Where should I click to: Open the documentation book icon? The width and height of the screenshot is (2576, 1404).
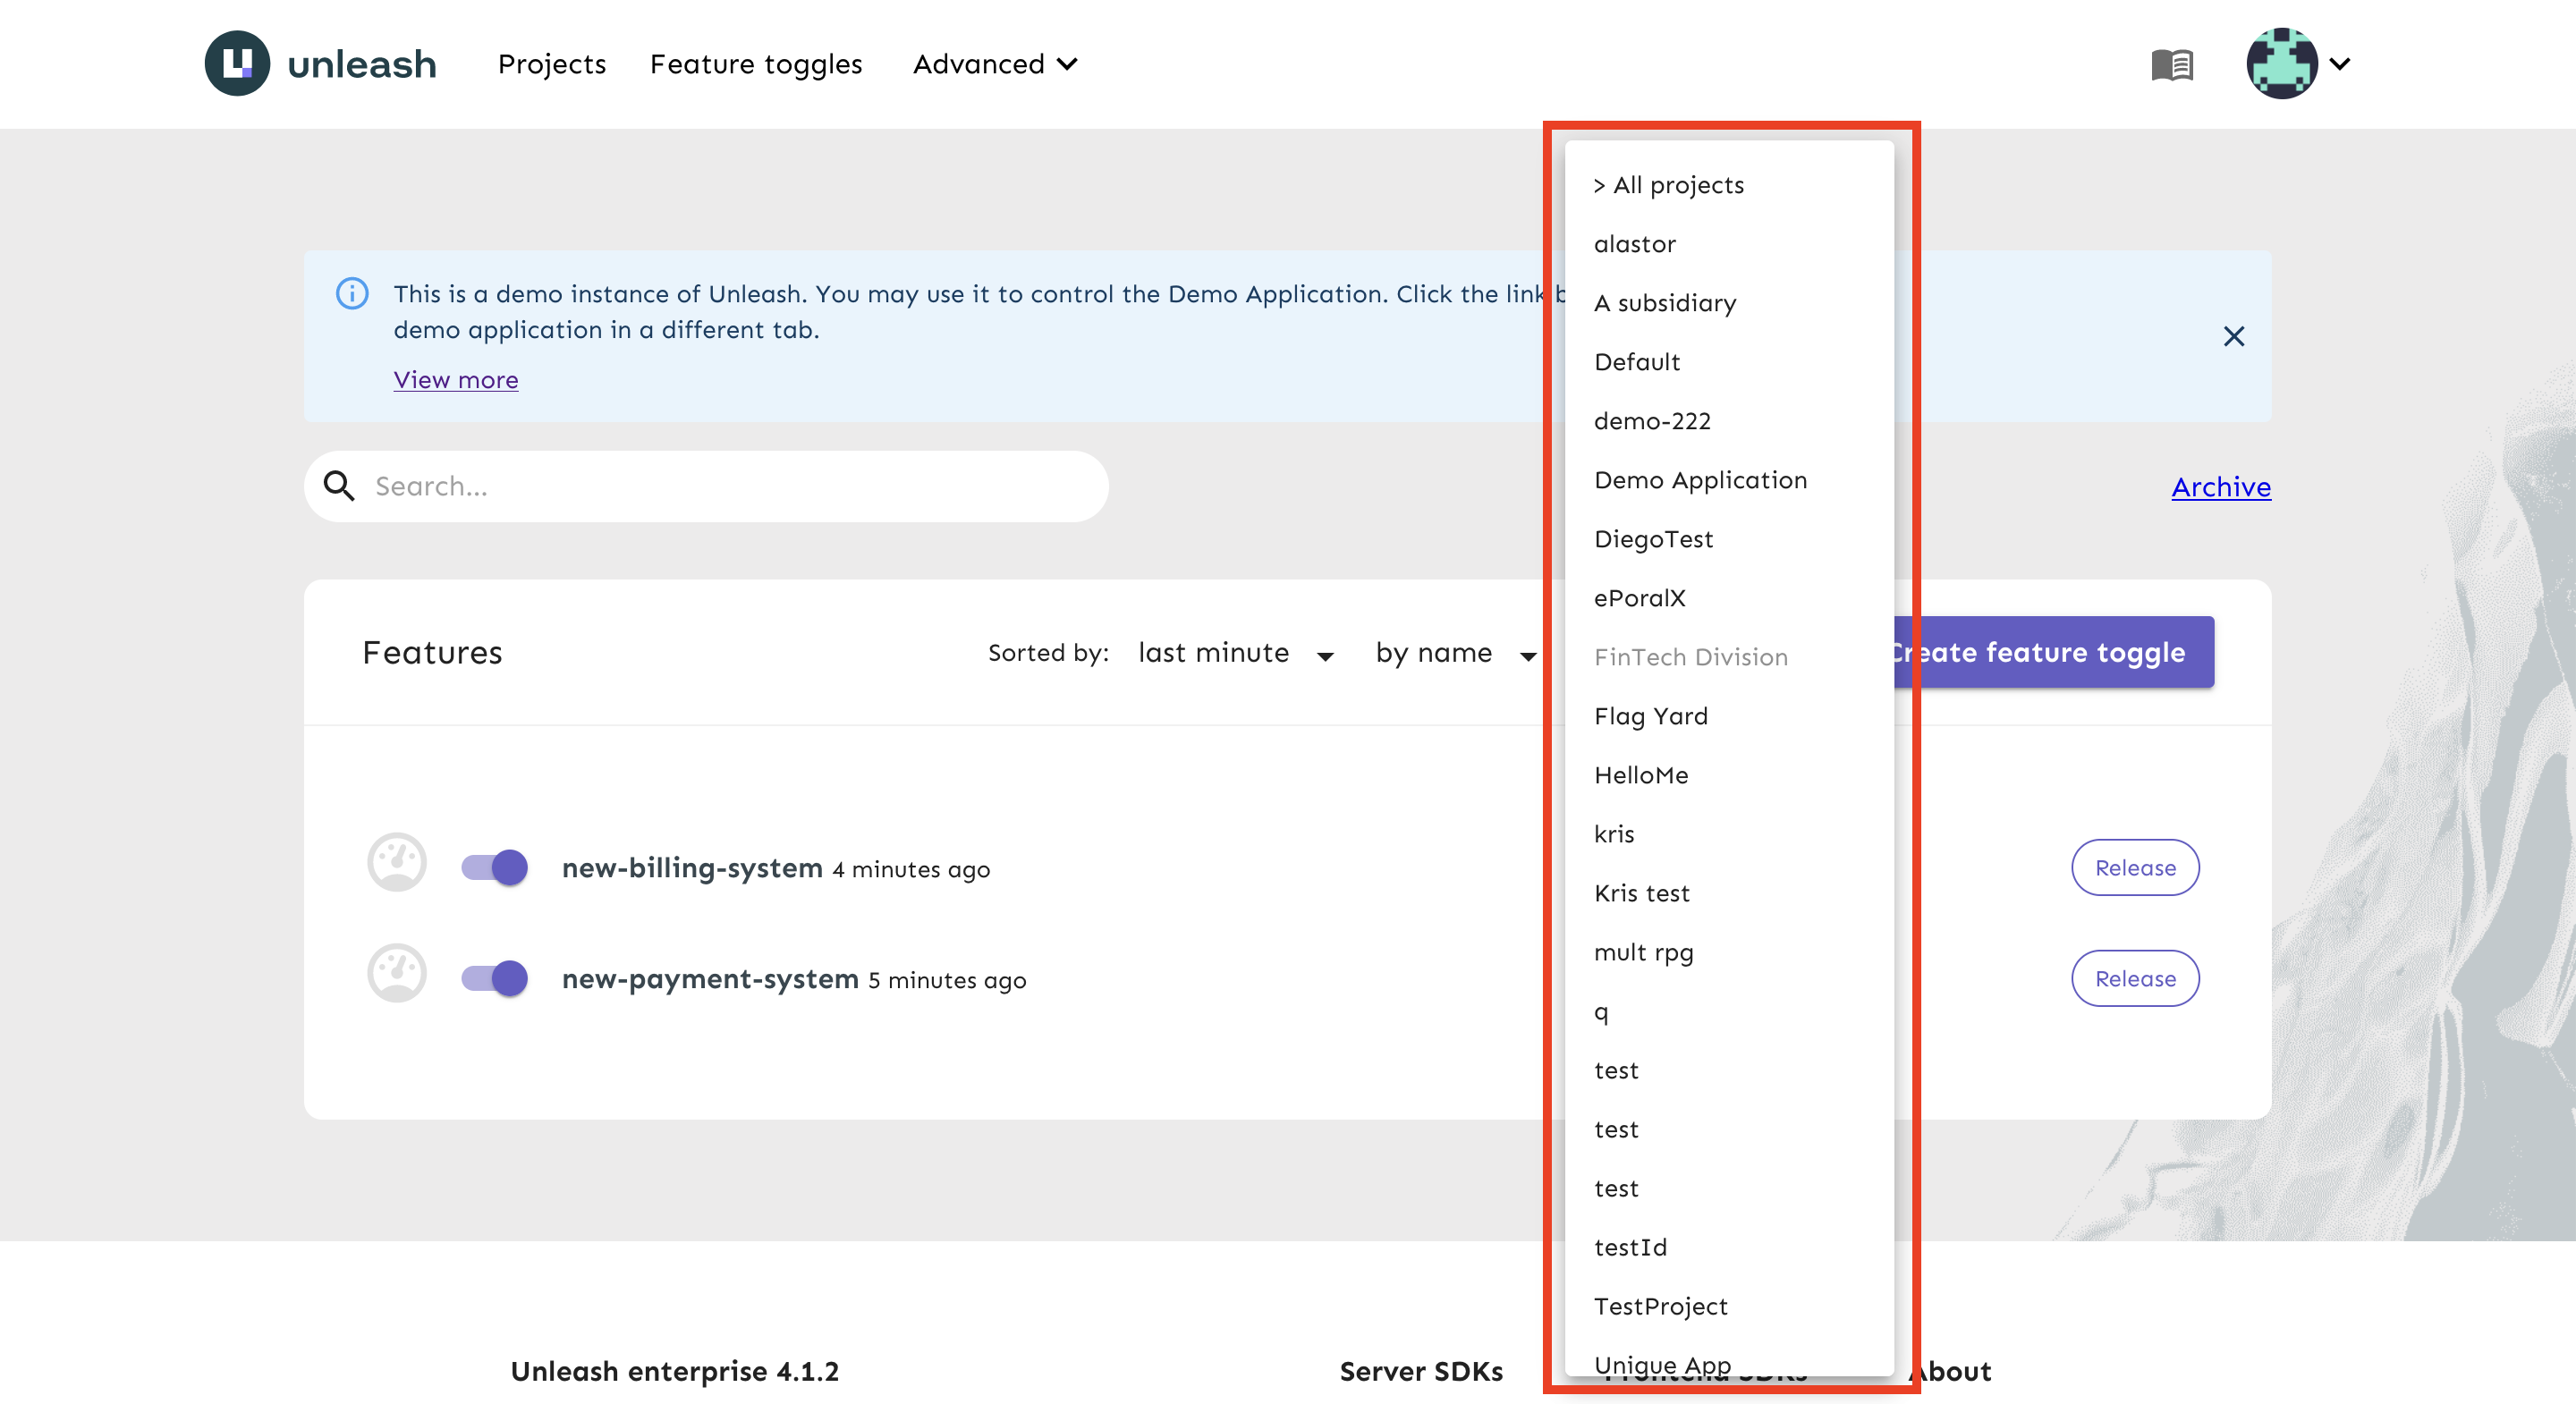pos(2172,65)
